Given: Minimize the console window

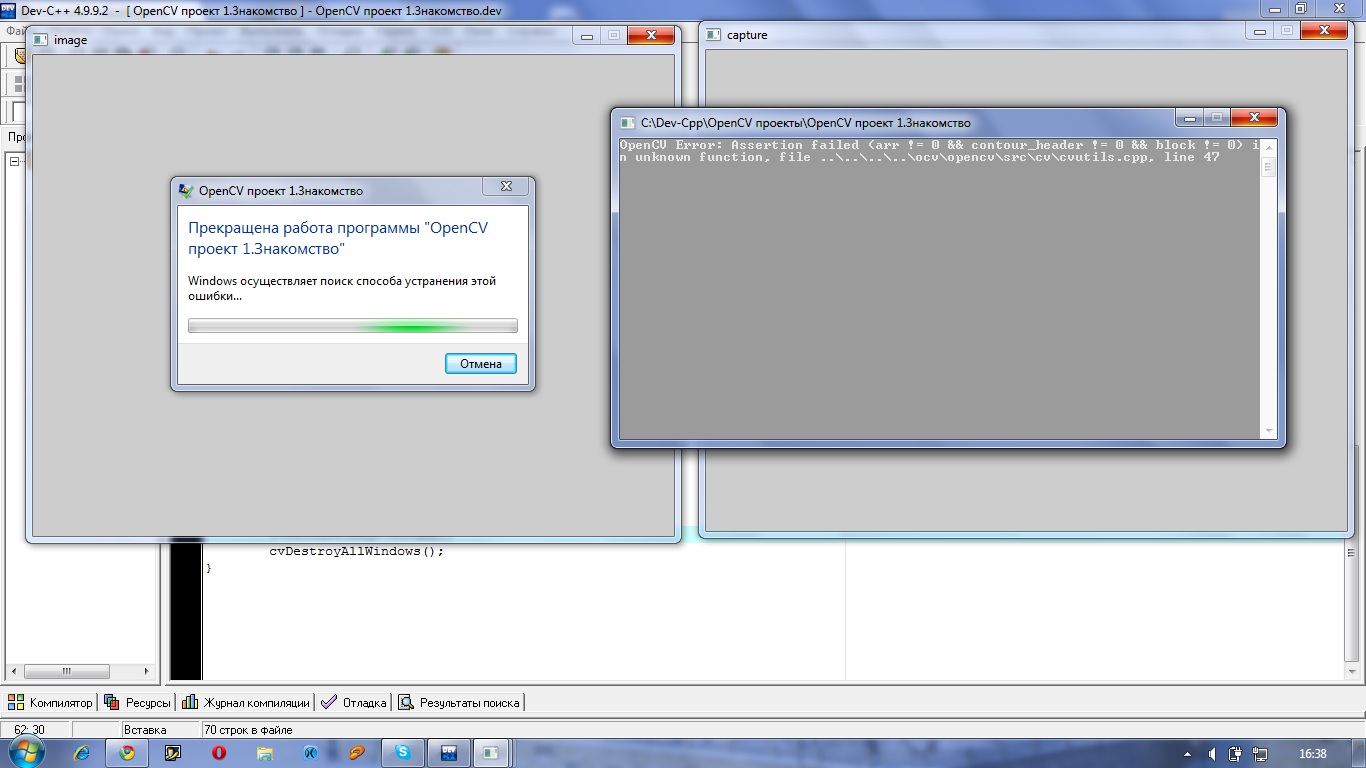Looking at the screenshot, I should (1189, 118).
